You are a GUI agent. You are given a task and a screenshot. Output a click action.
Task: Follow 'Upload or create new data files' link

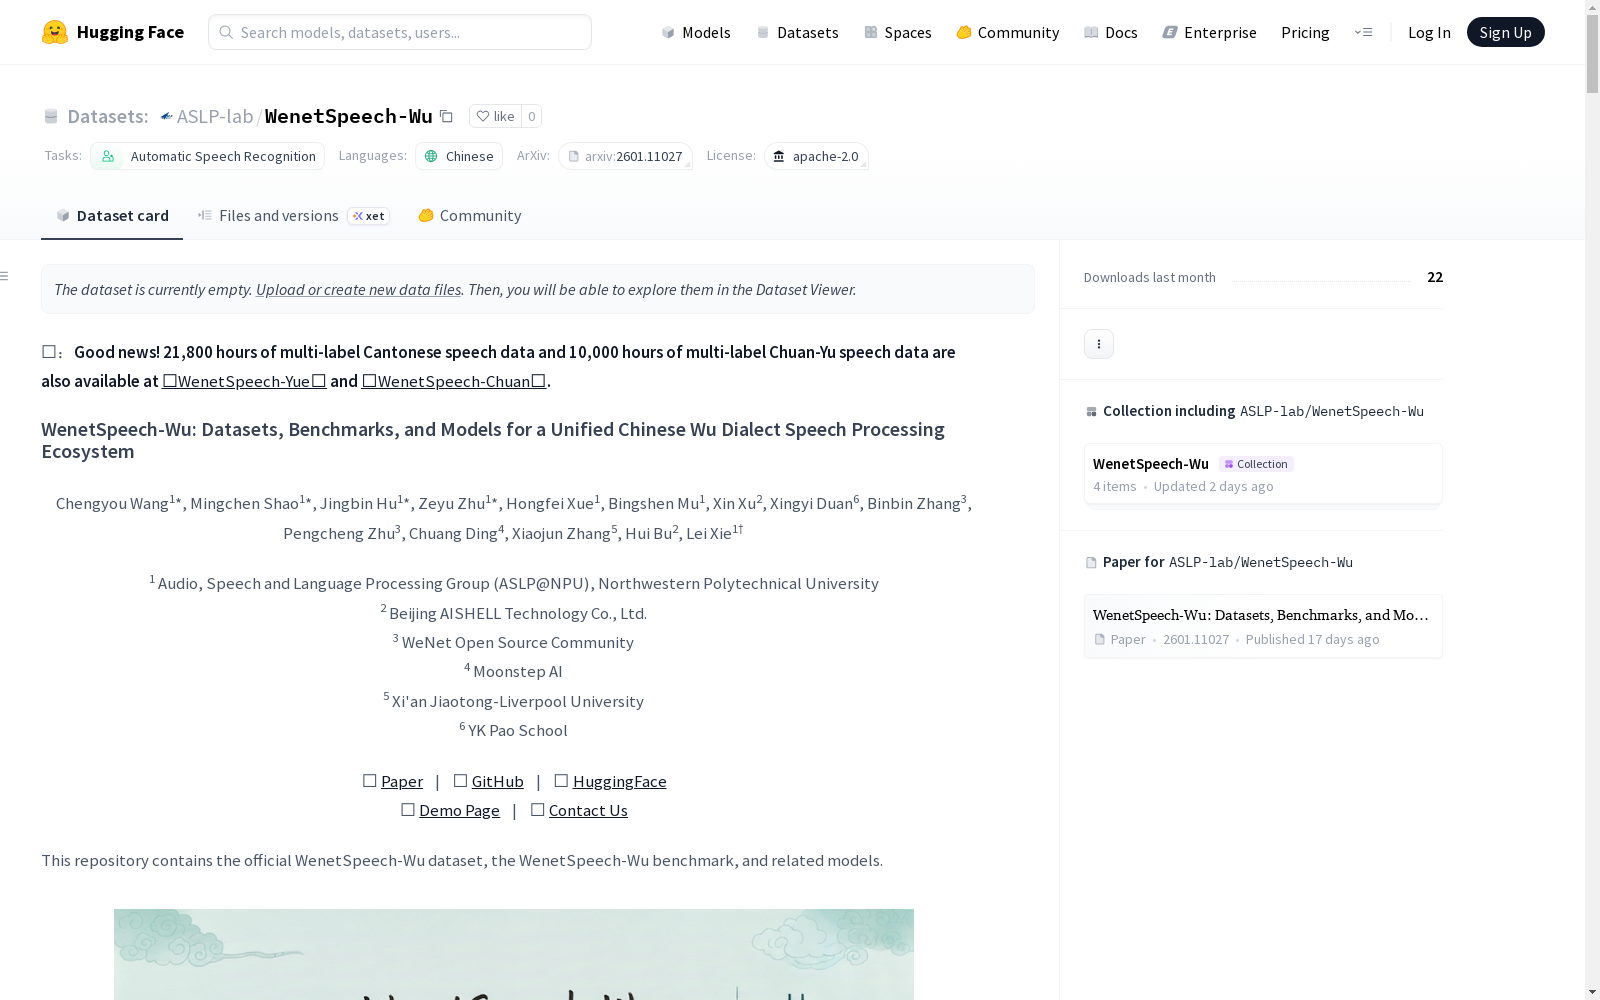click(358, 289)
